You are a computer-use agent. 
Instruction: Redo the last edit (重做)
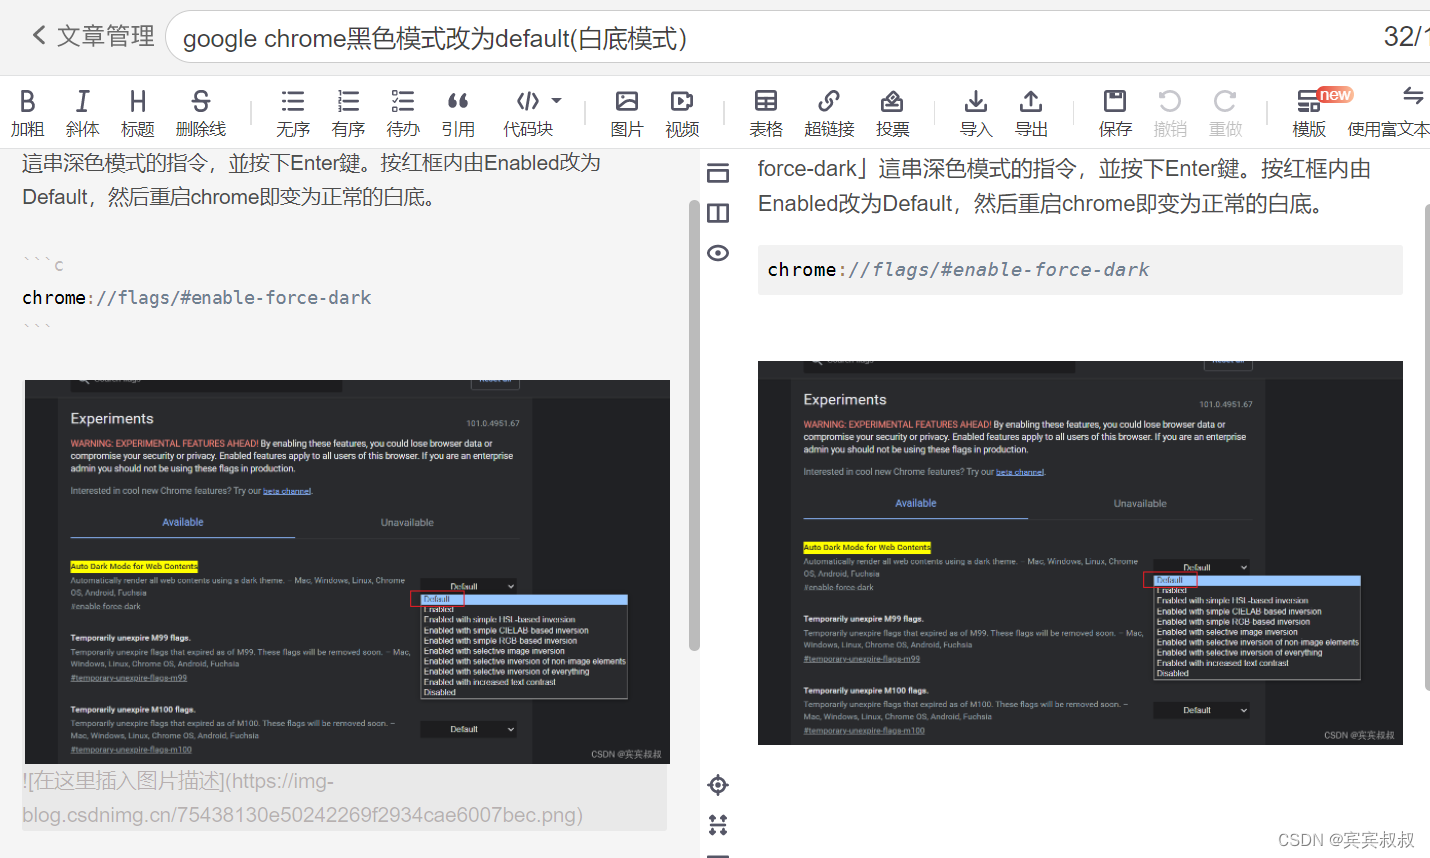[1225, 113]
